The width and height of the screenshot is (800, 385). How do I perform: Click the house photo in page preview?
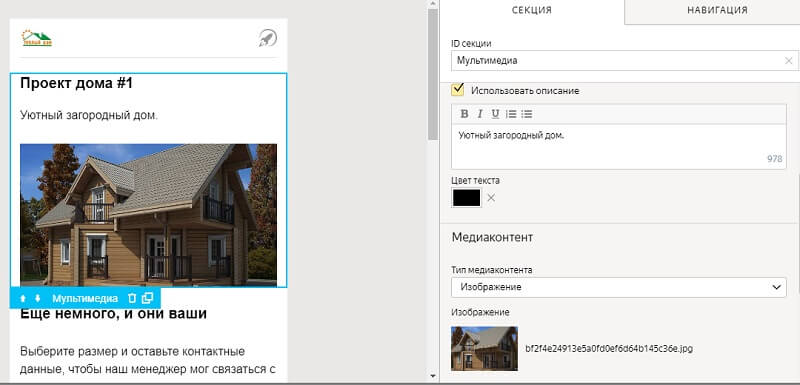click(x=148, y=215)
